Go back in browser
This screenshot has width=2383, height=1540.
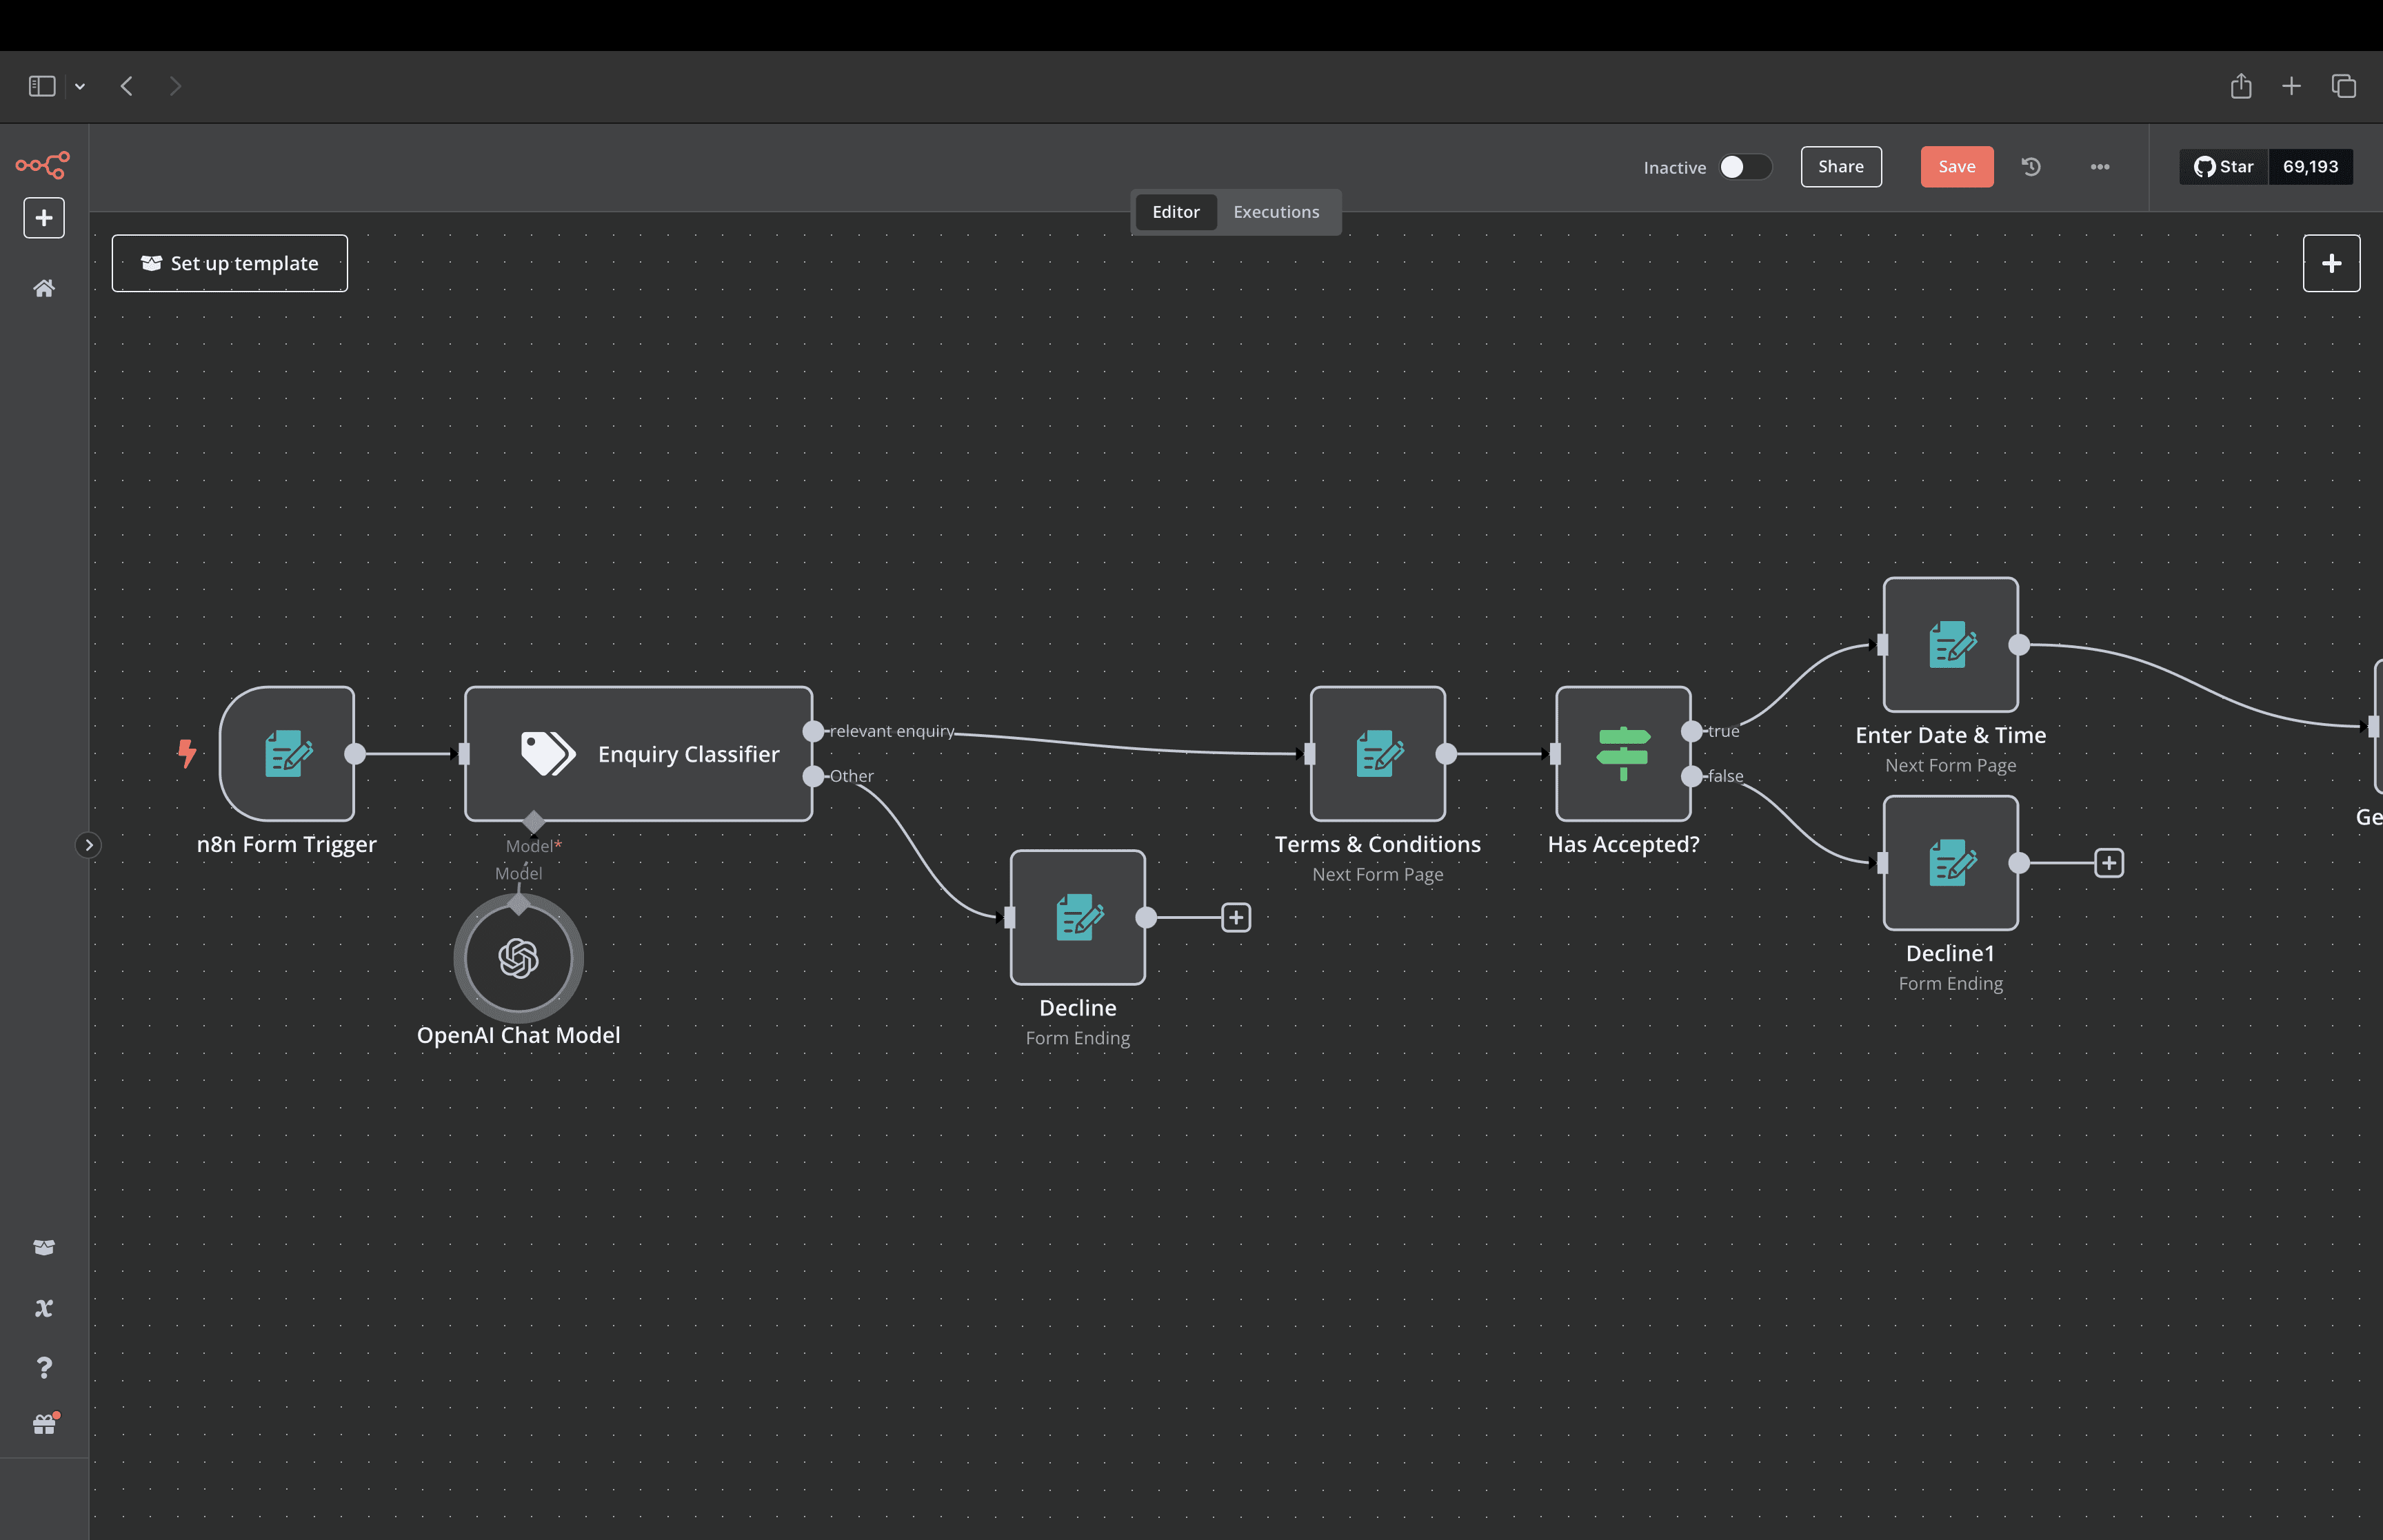127,86
